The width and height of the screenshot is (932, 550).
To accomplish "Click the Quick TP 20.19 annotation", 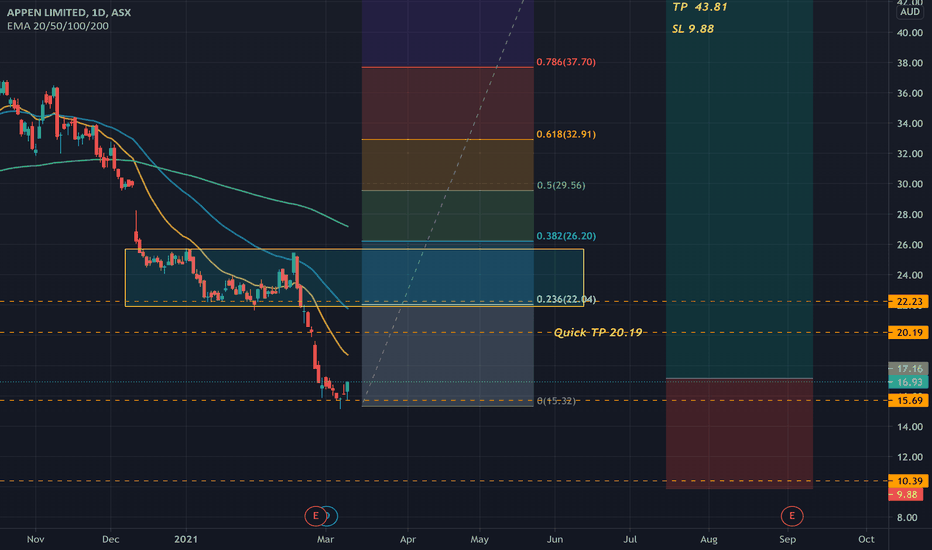I will (x=598, y=332).
